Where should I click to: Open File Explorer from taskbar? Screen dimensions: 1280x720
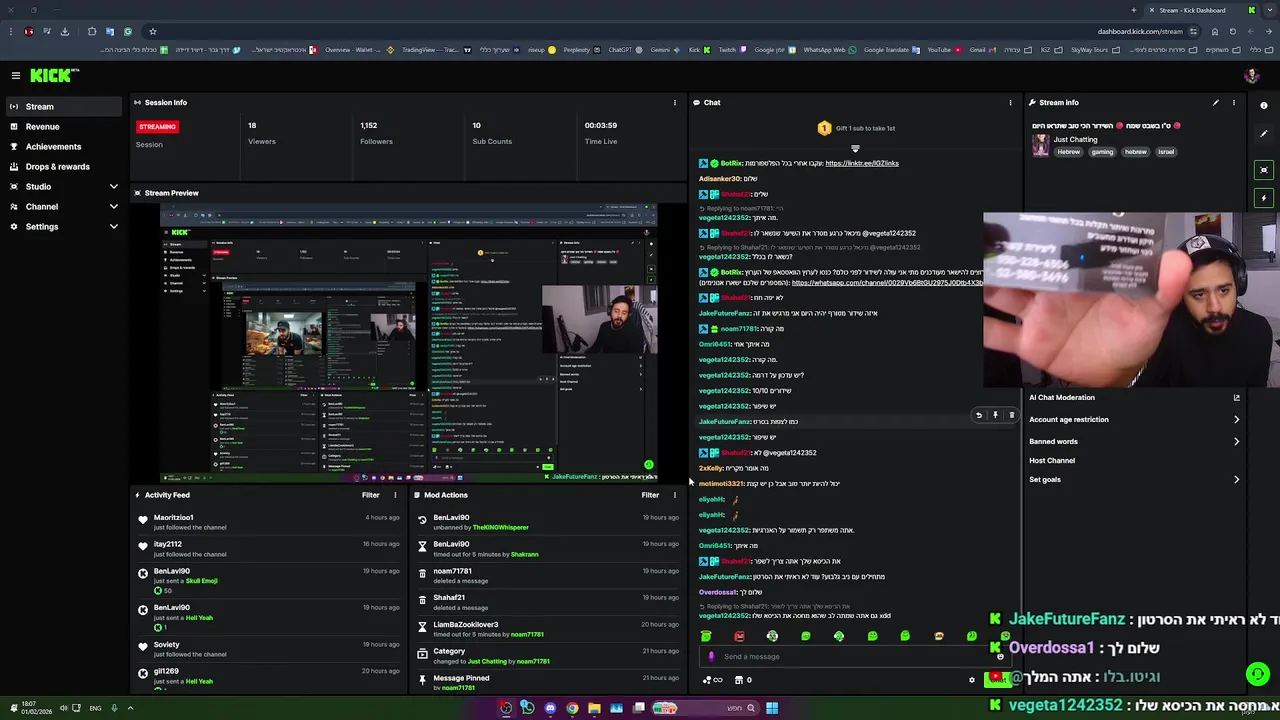pyautogui.click(x=594, y=708)
